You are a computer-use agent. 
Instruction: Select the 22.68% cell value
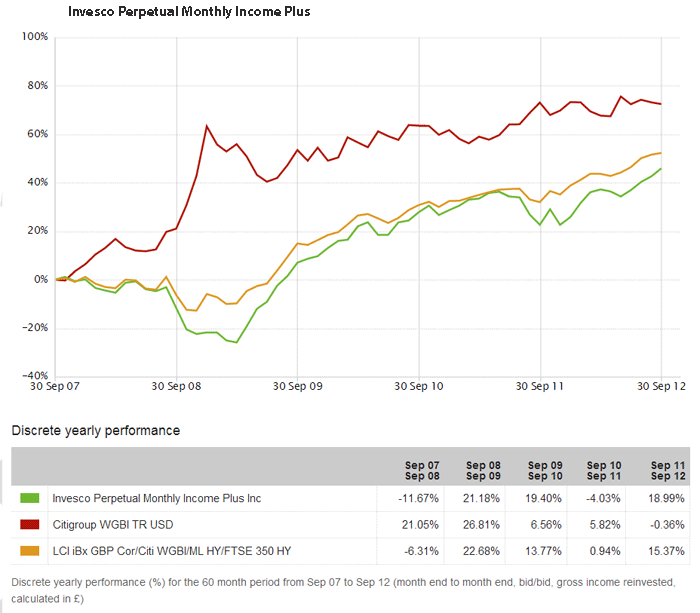click(x=481, y=551)
